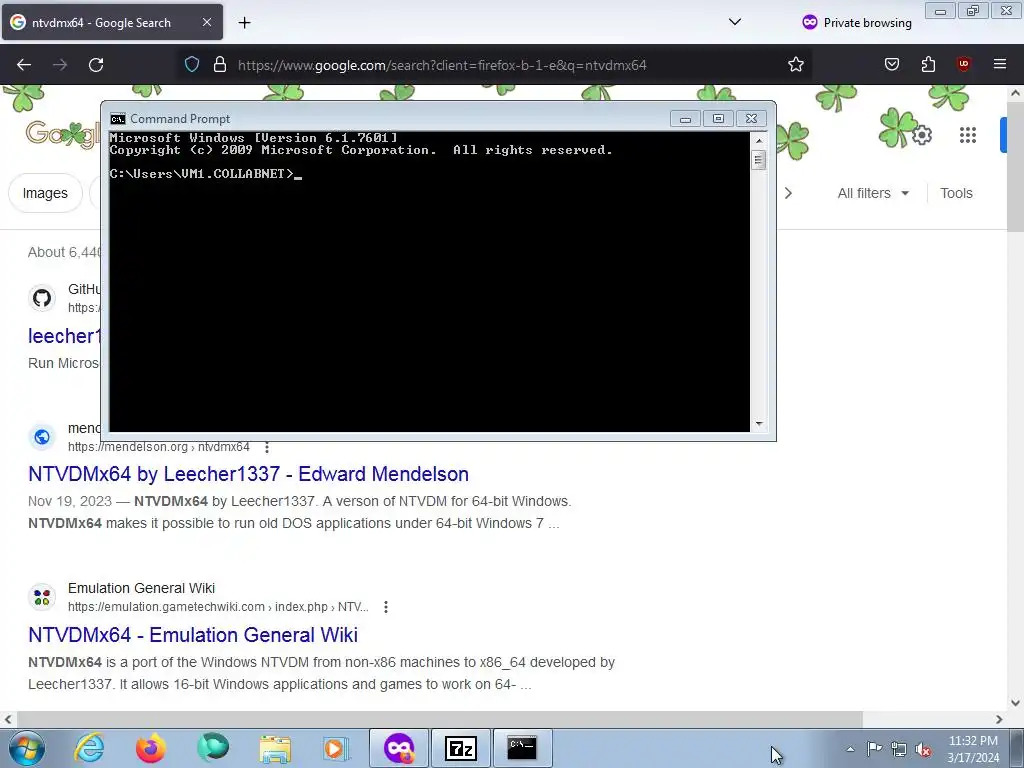The image size is (1024, 768).
Task: Open NTVDMx64 - Emulation General Wiki result
Action: (x=193, y=635)
